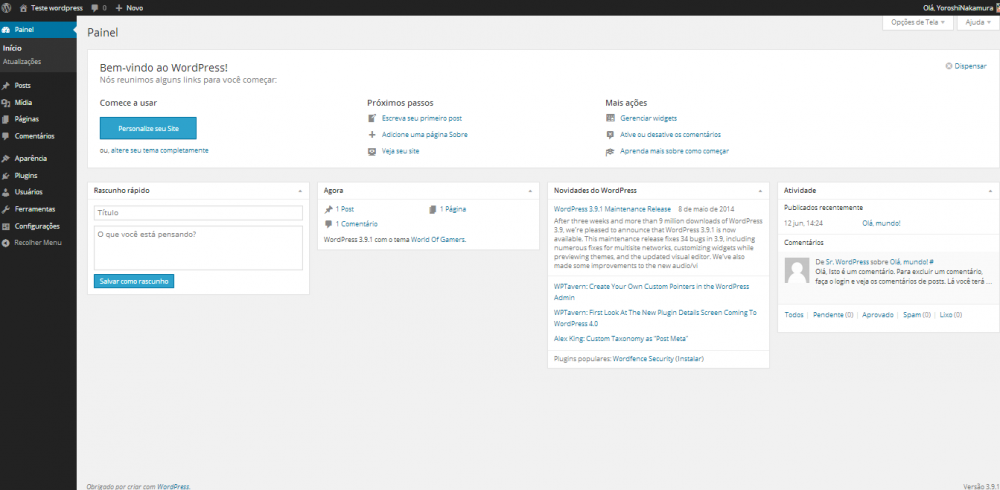The width and height of the screenshot is (1000, 490).
Task: Select the Usuários icon in sidebar
Action: pos(7,192)
